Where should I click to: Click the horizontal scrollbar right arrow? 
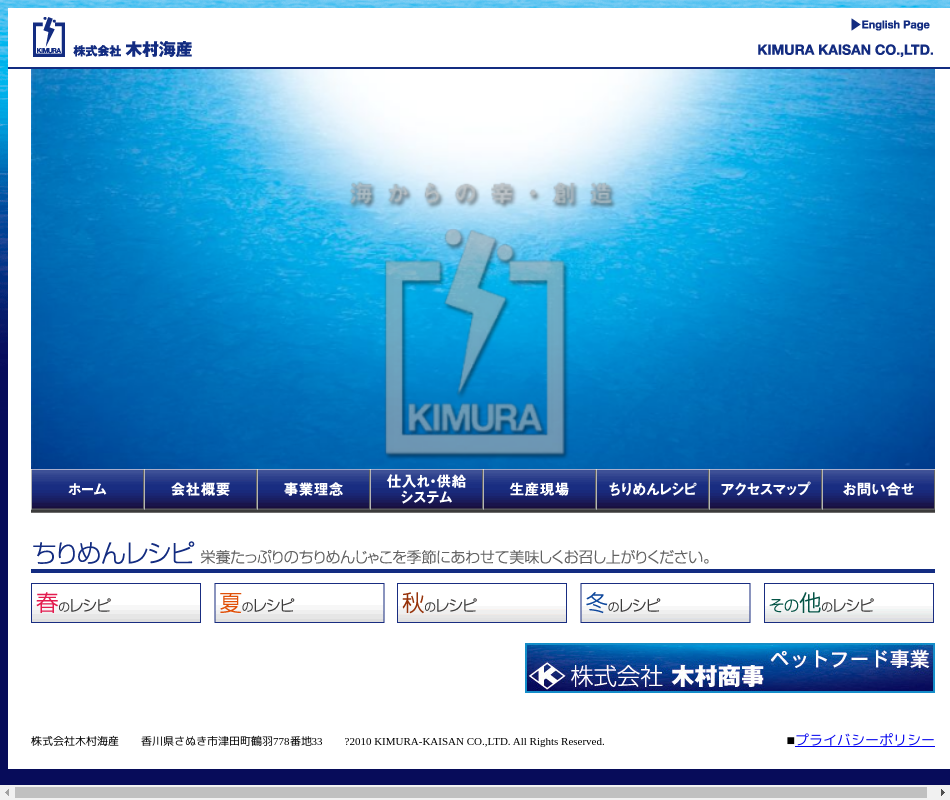click(942, 792)
